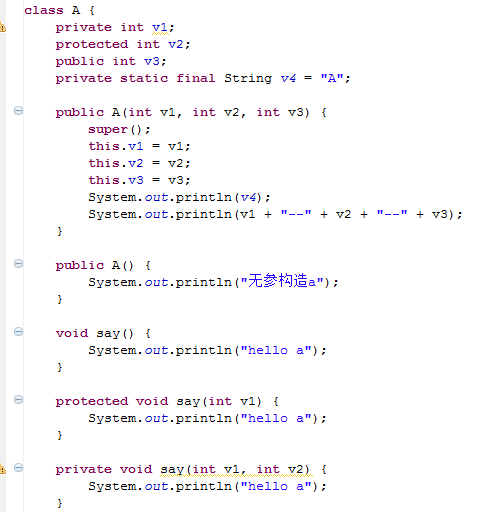Click the "A" string literal of v4
The height and width of the screenshot is (512, 488).
click(x=332, y=78)
